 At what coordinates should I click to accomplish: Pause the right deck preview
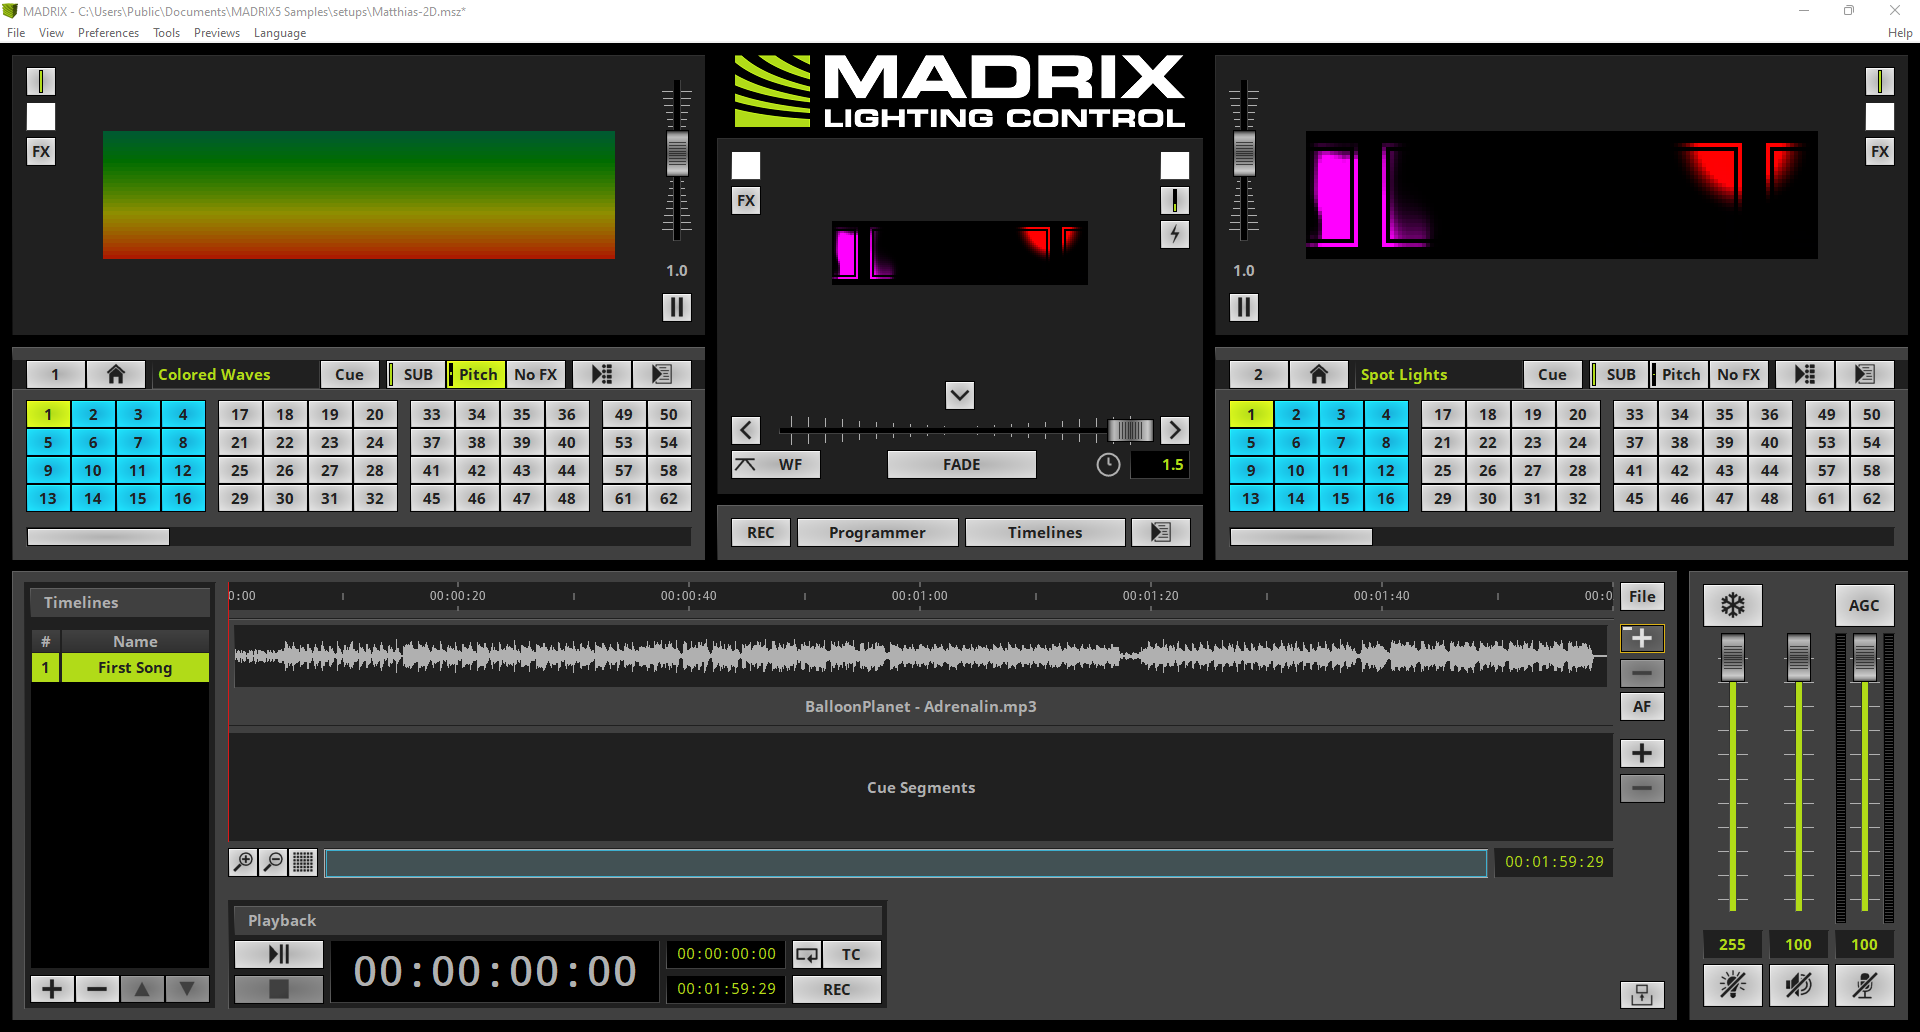(x=1244, y=307)
